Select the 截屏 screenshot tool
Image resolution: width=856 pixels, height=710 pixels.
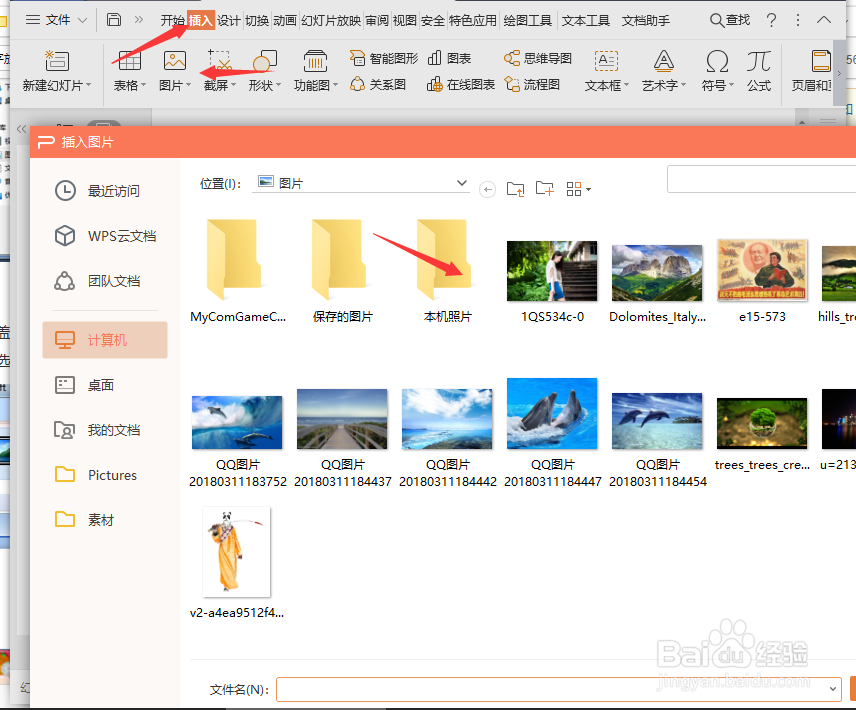coord(219,61)
